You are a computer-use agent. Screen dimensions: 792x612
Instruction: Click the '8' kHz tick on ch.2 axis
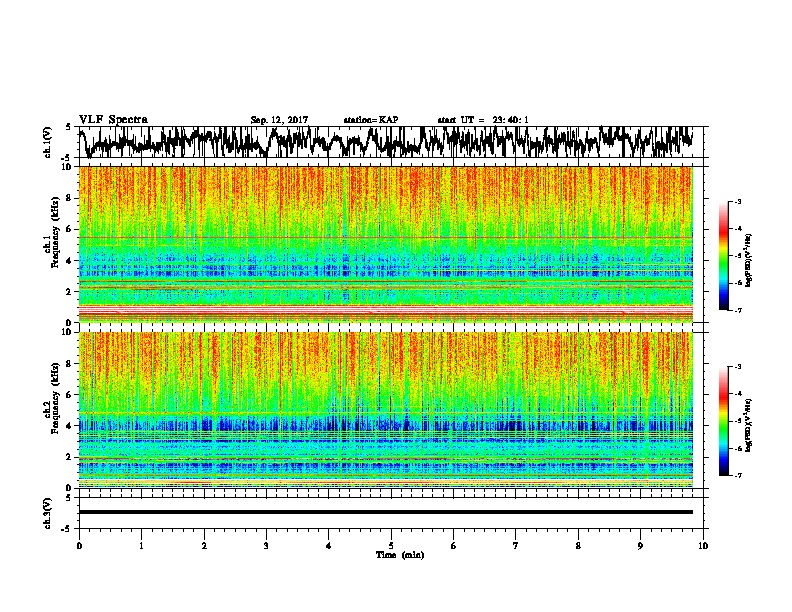pos(70,363)
